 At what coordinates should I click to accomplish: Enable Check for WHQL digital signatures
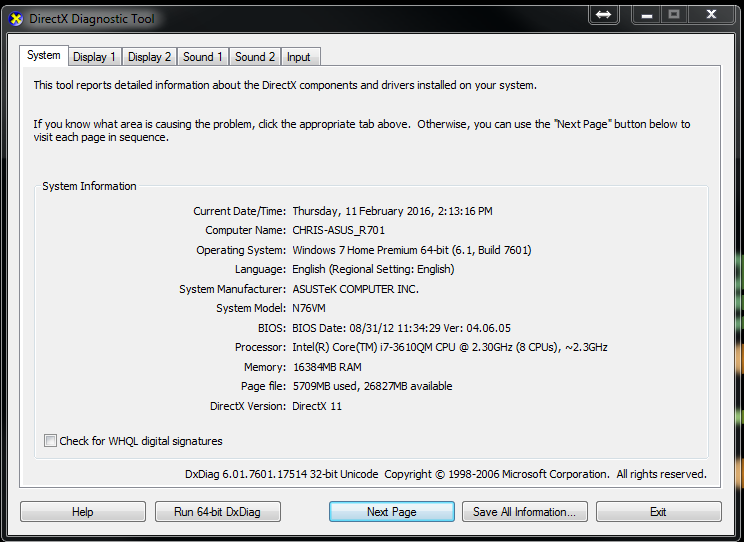coord(51,441)
